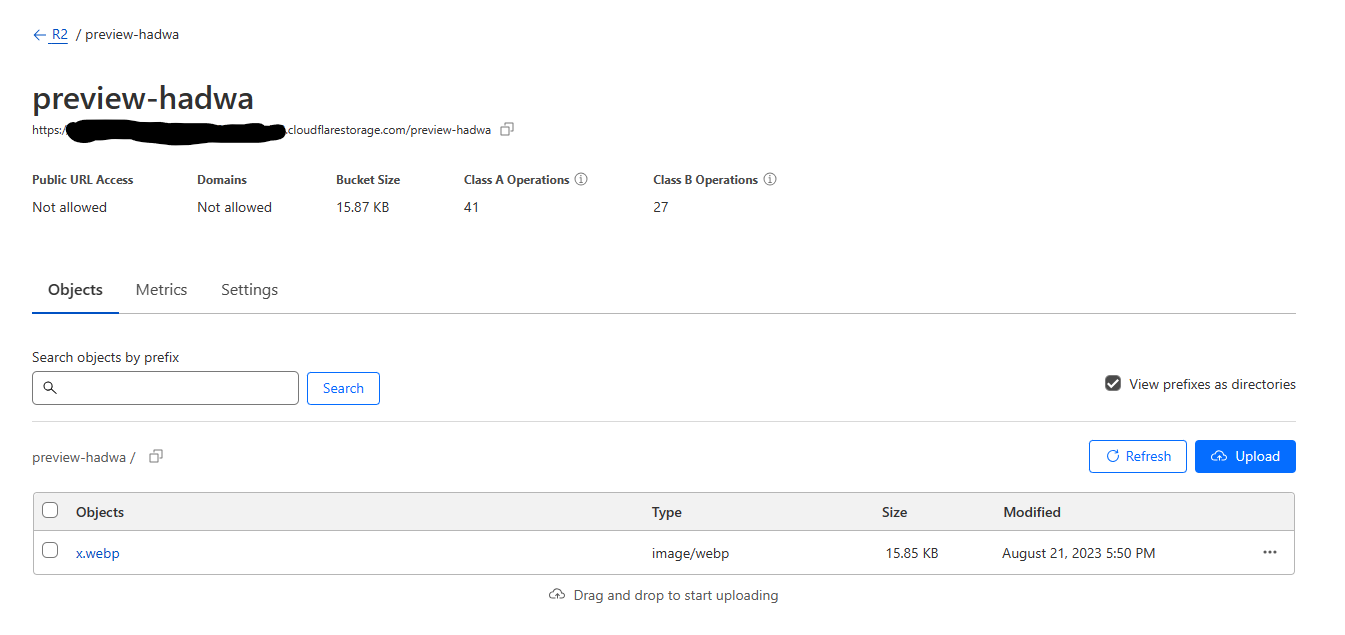
Task: Click the Search button
Action: click(343, 388)
